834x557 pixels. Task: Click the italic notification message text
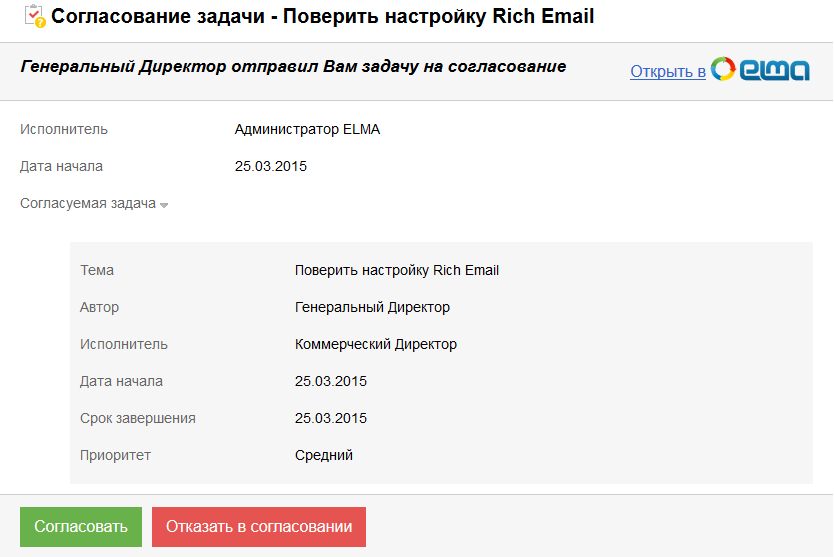click(293, 67)
